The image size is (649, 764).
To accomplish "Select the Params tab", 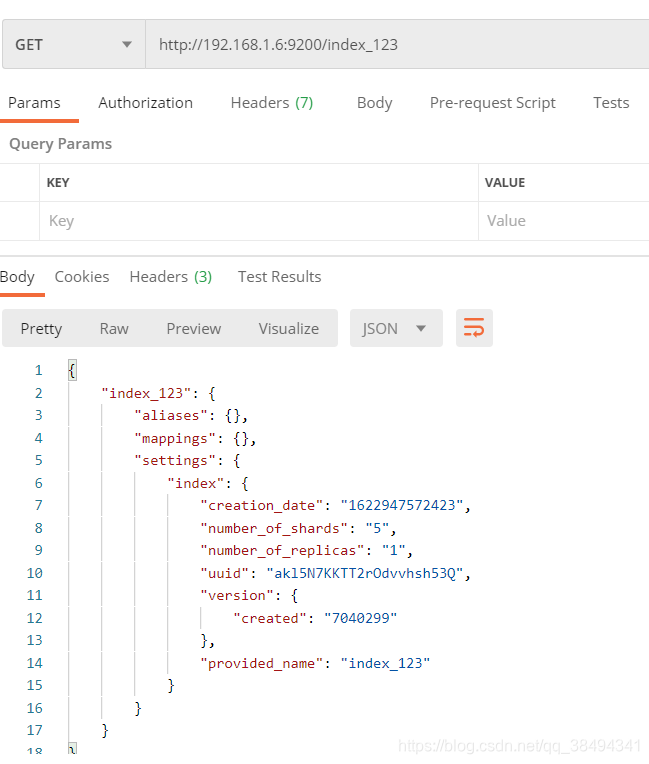I will pyautogui.click(x=35, y=102).
